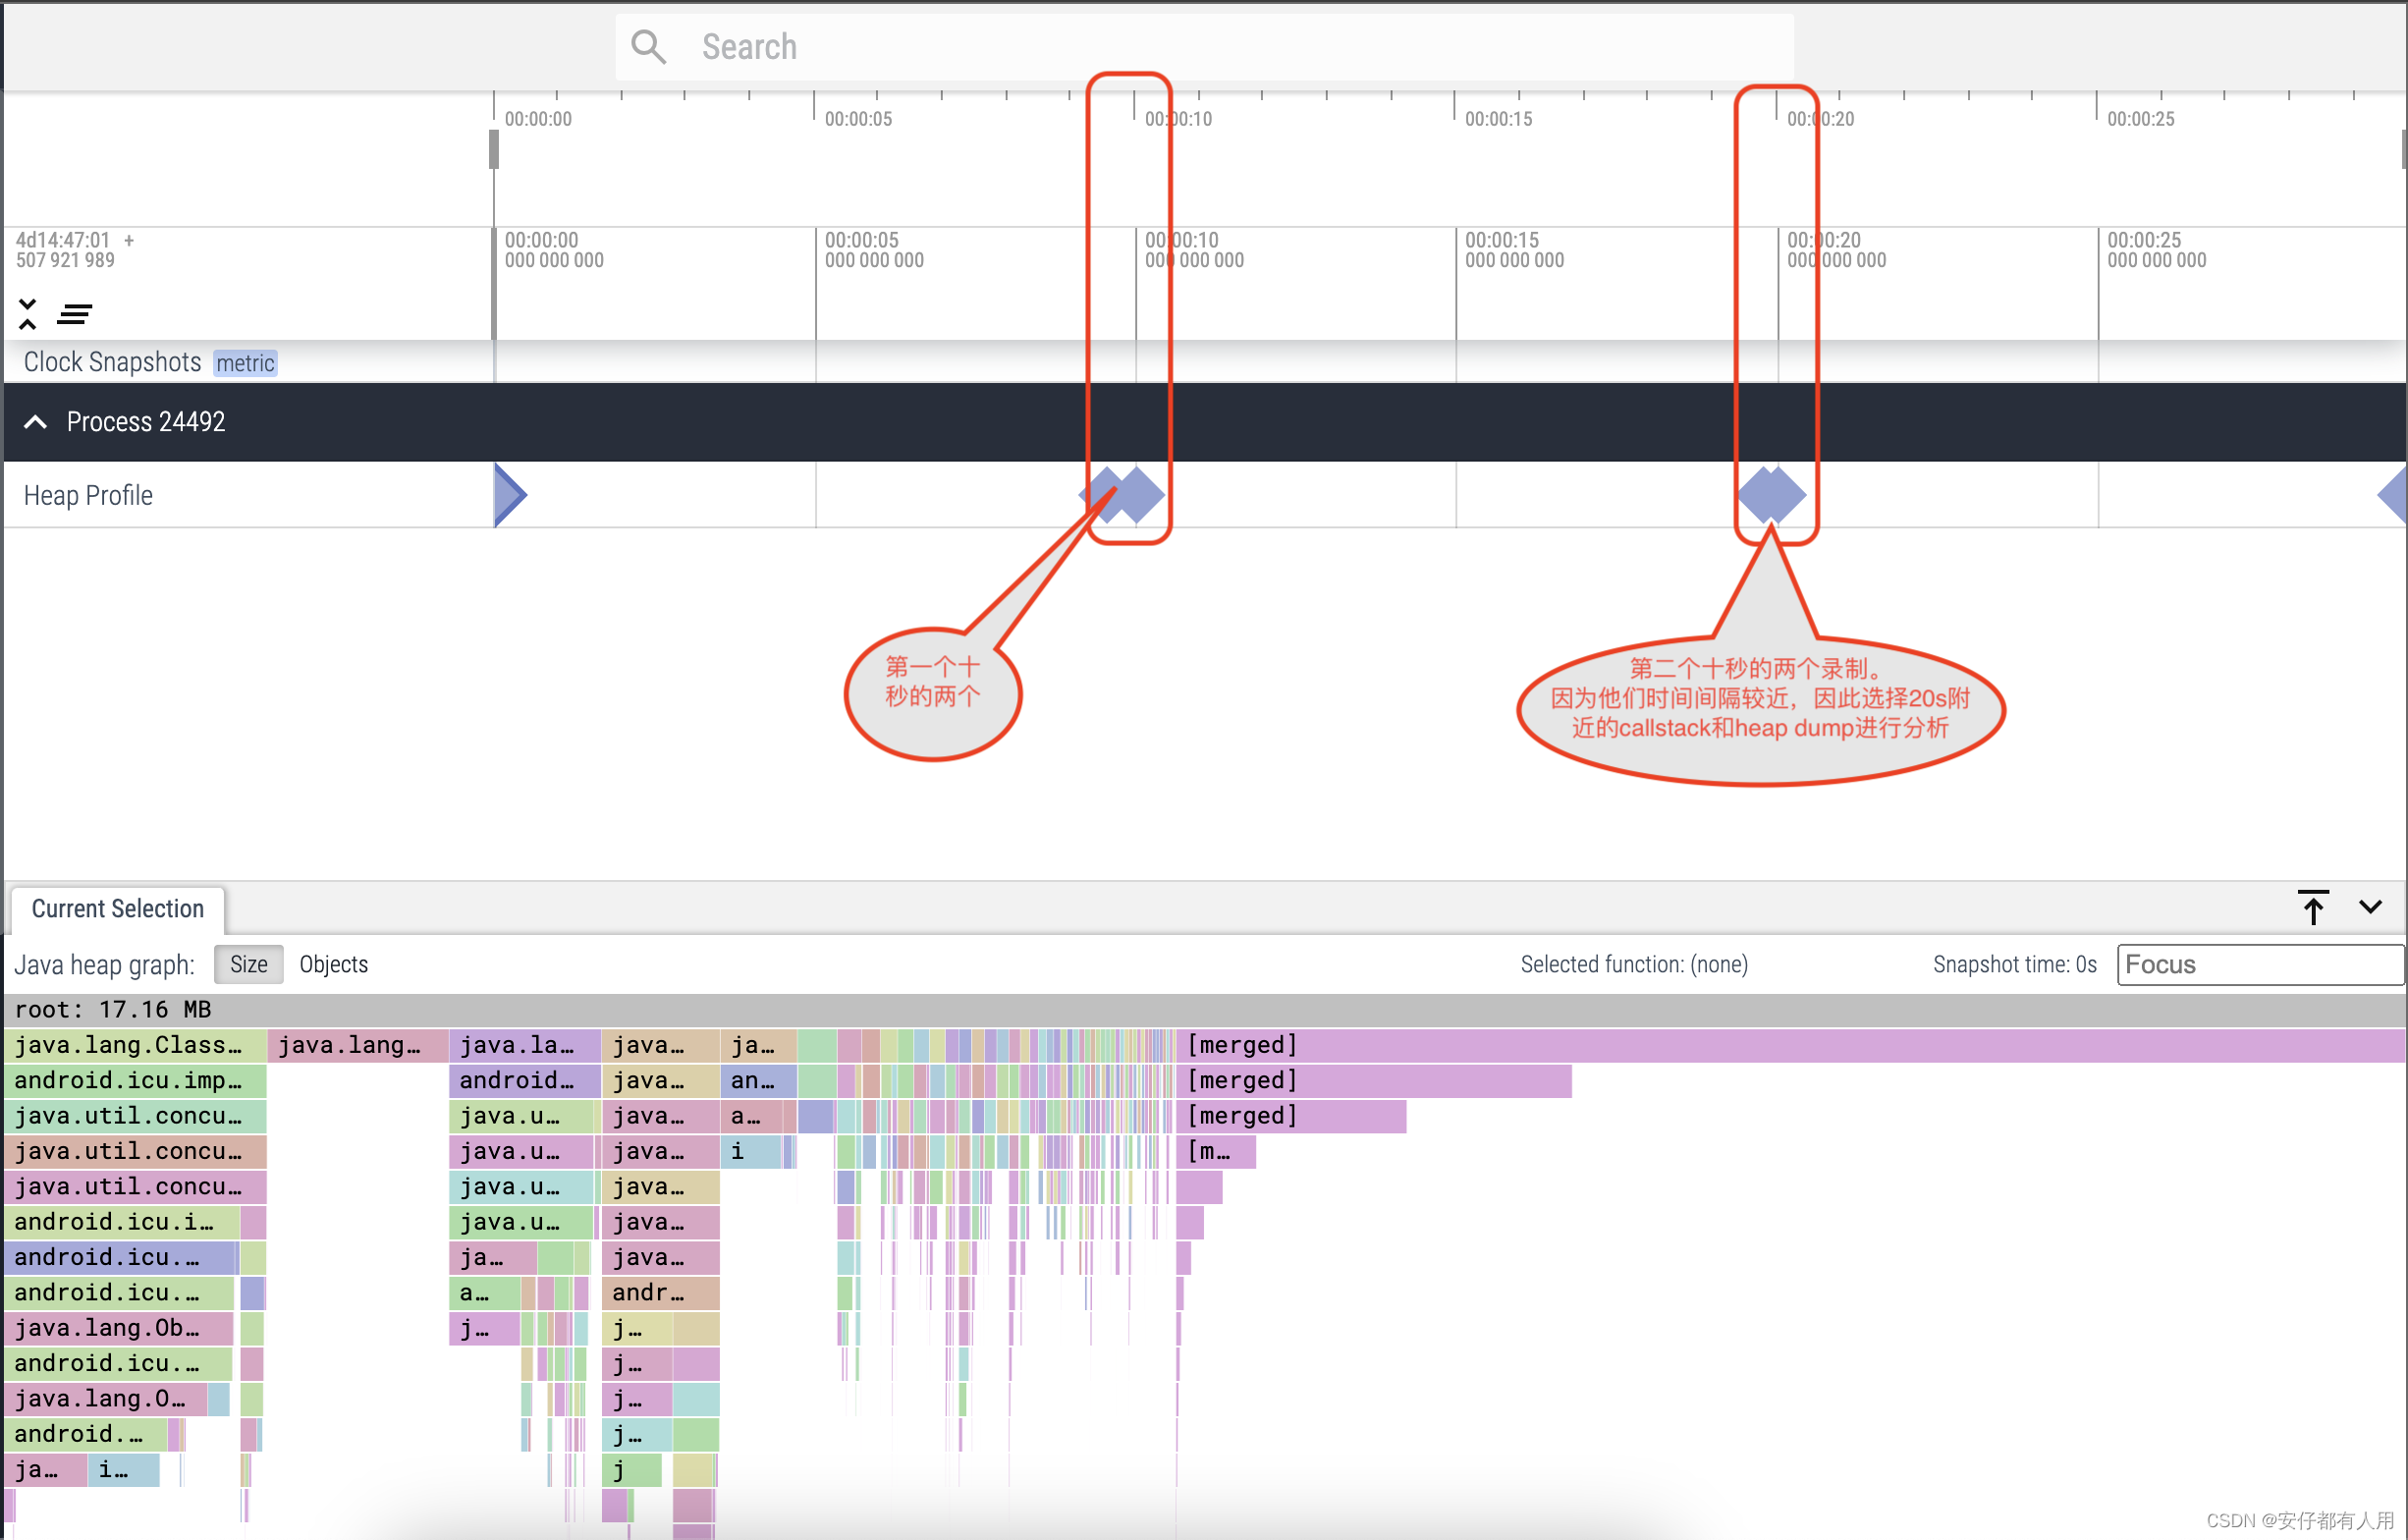Click the Focus filter input field
The width and height of the screenshot is (2408, 1540).
pos(2260,965)
